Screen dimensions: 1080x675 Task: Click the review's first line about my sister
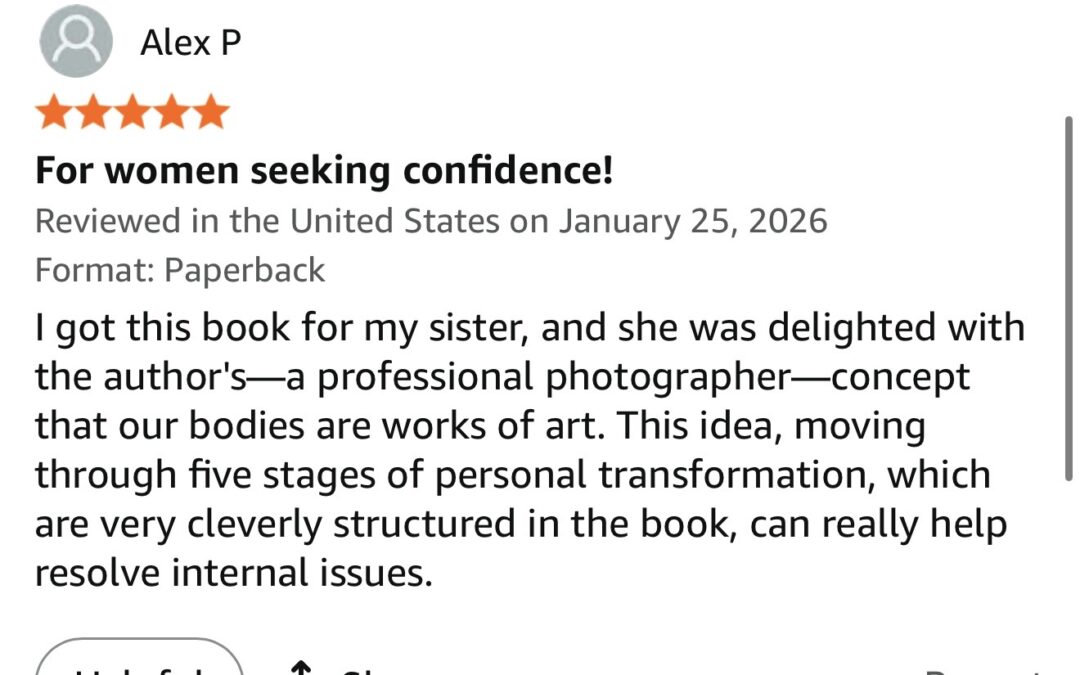coord(530,329)
